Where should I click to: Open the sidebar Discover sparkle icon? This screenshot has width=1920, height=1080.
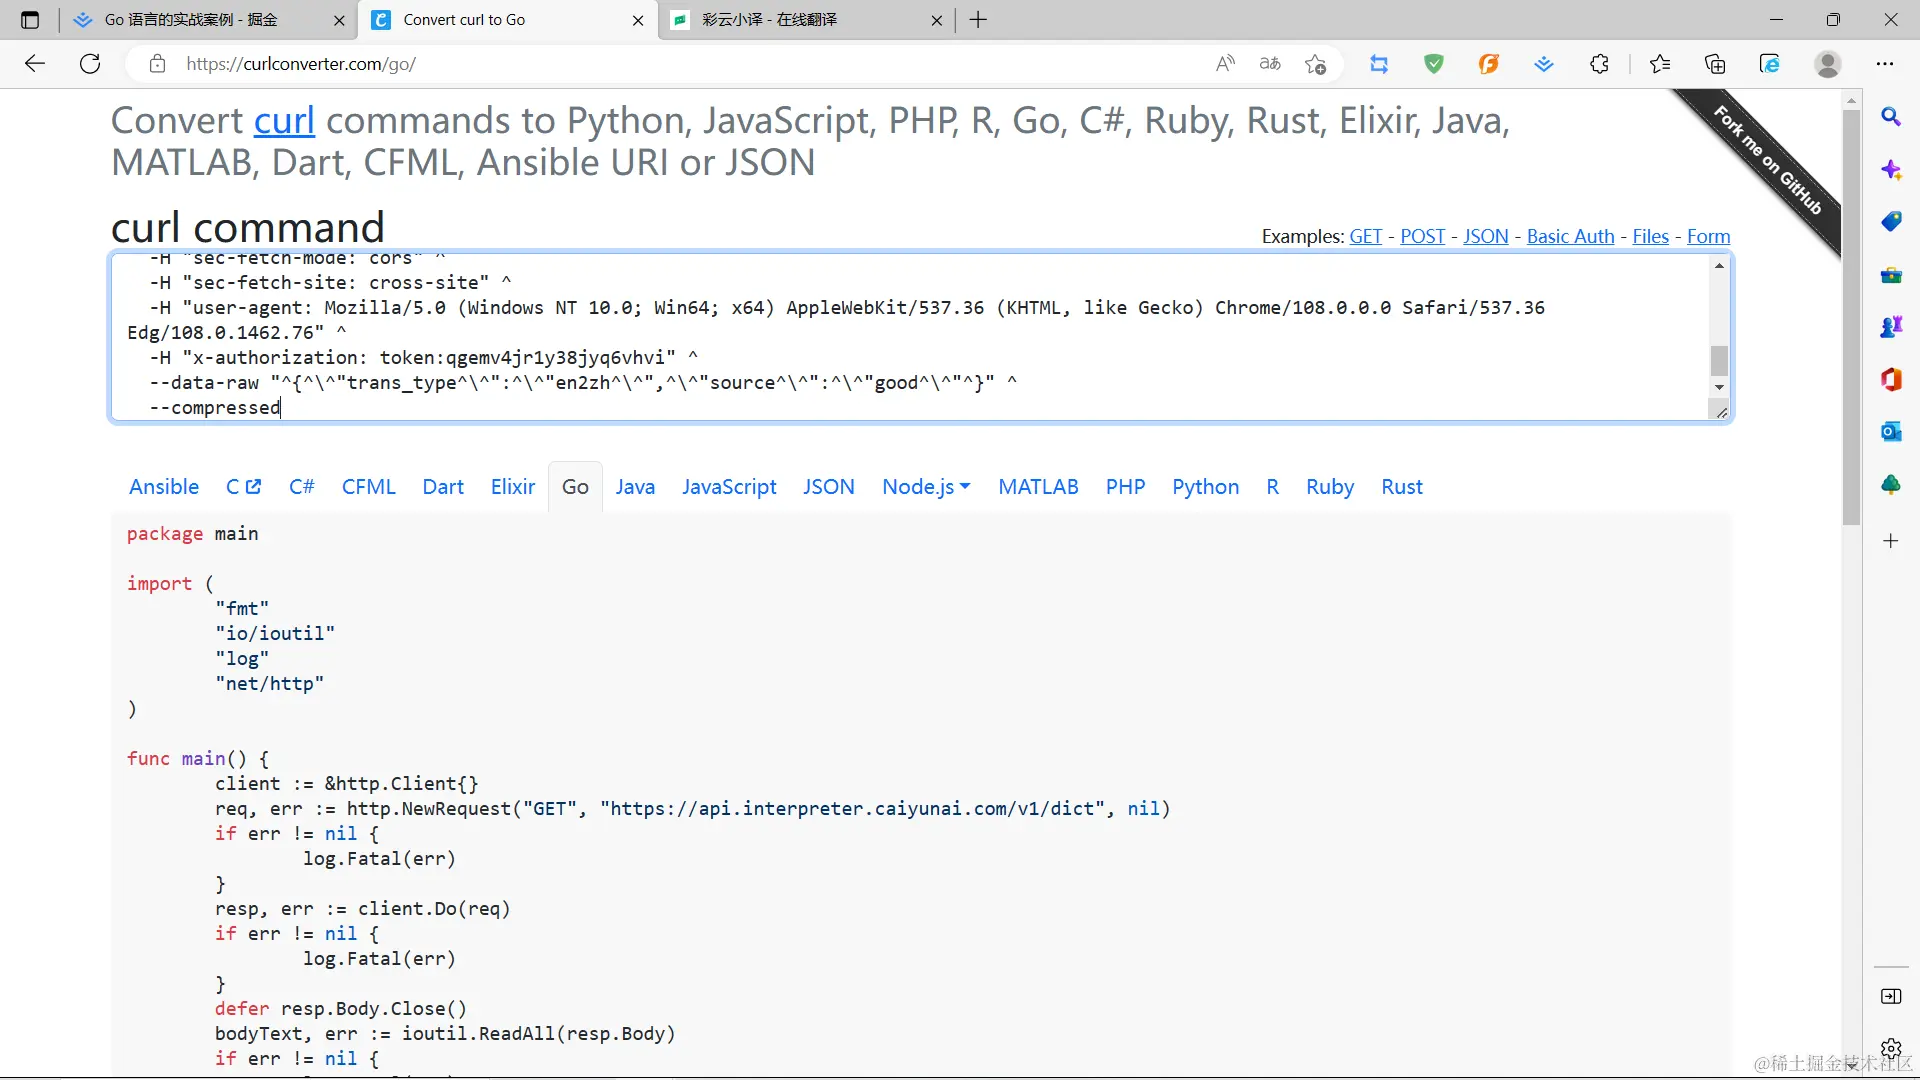(1891, 170)
